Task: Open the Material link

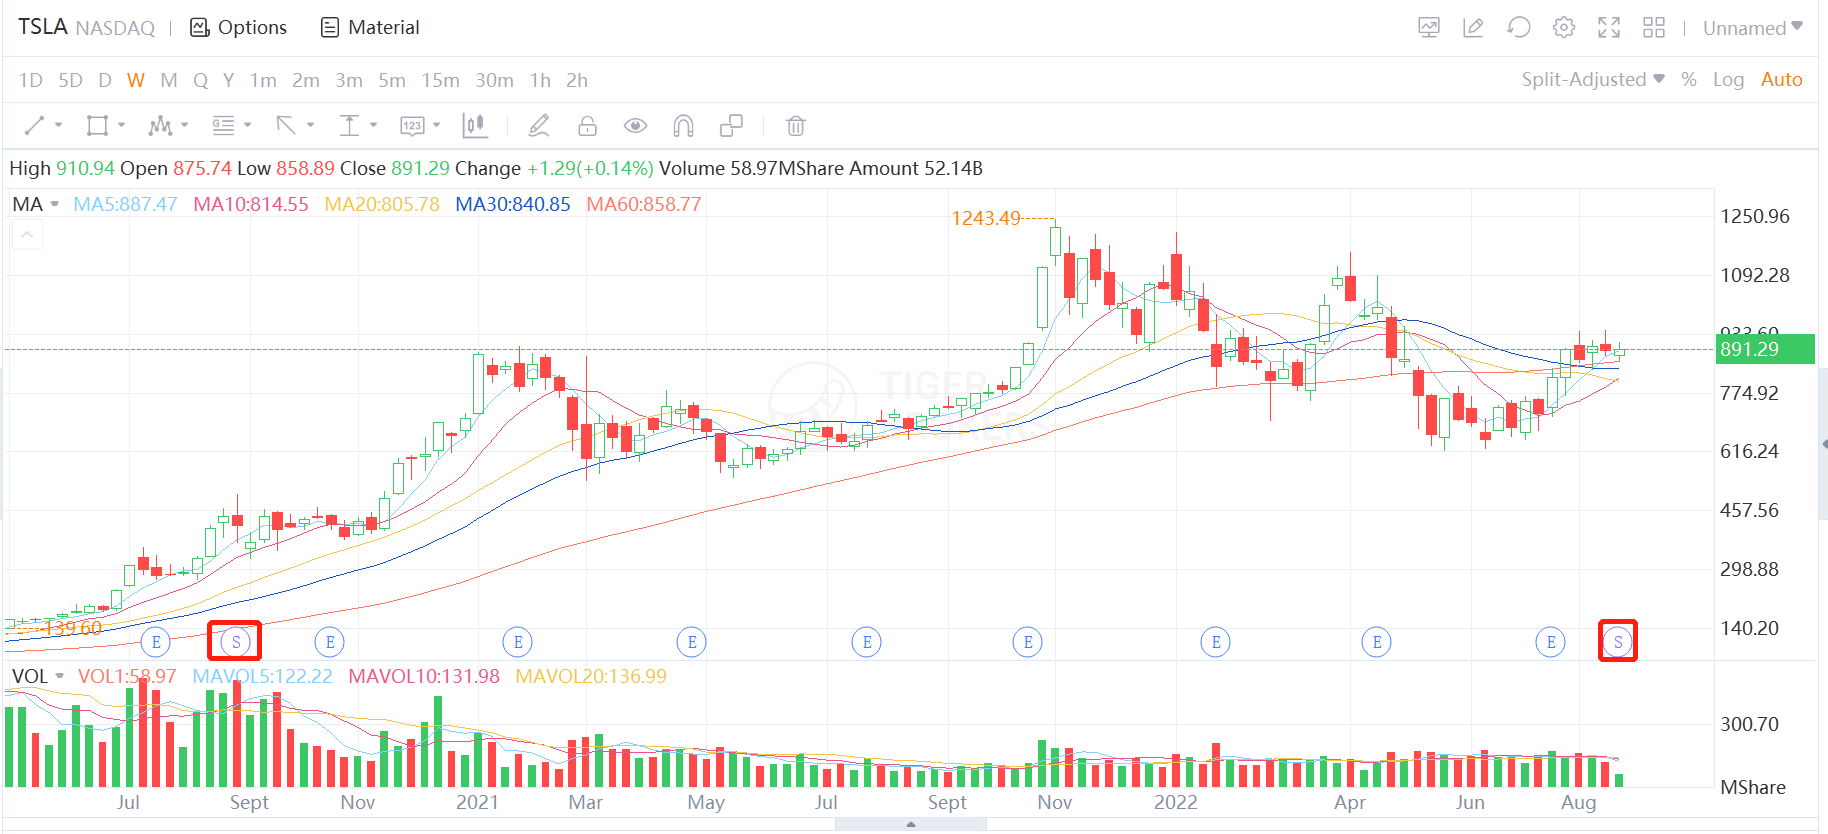Action: tap(384, 27)
